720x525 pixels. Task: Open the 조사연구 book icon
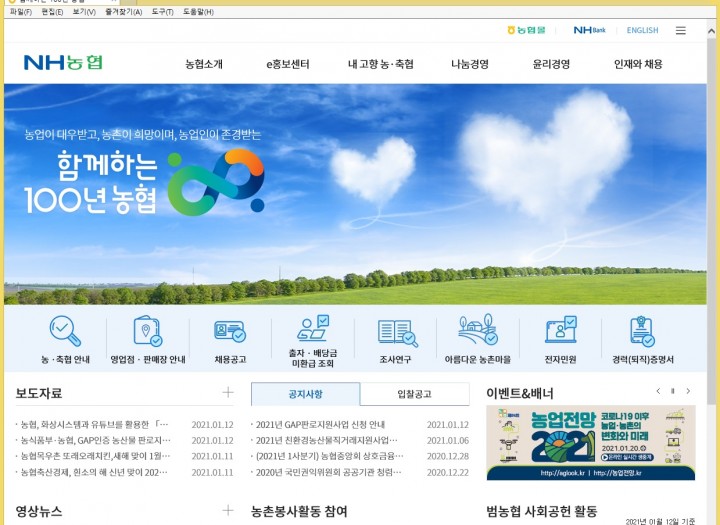click(397, 331)
